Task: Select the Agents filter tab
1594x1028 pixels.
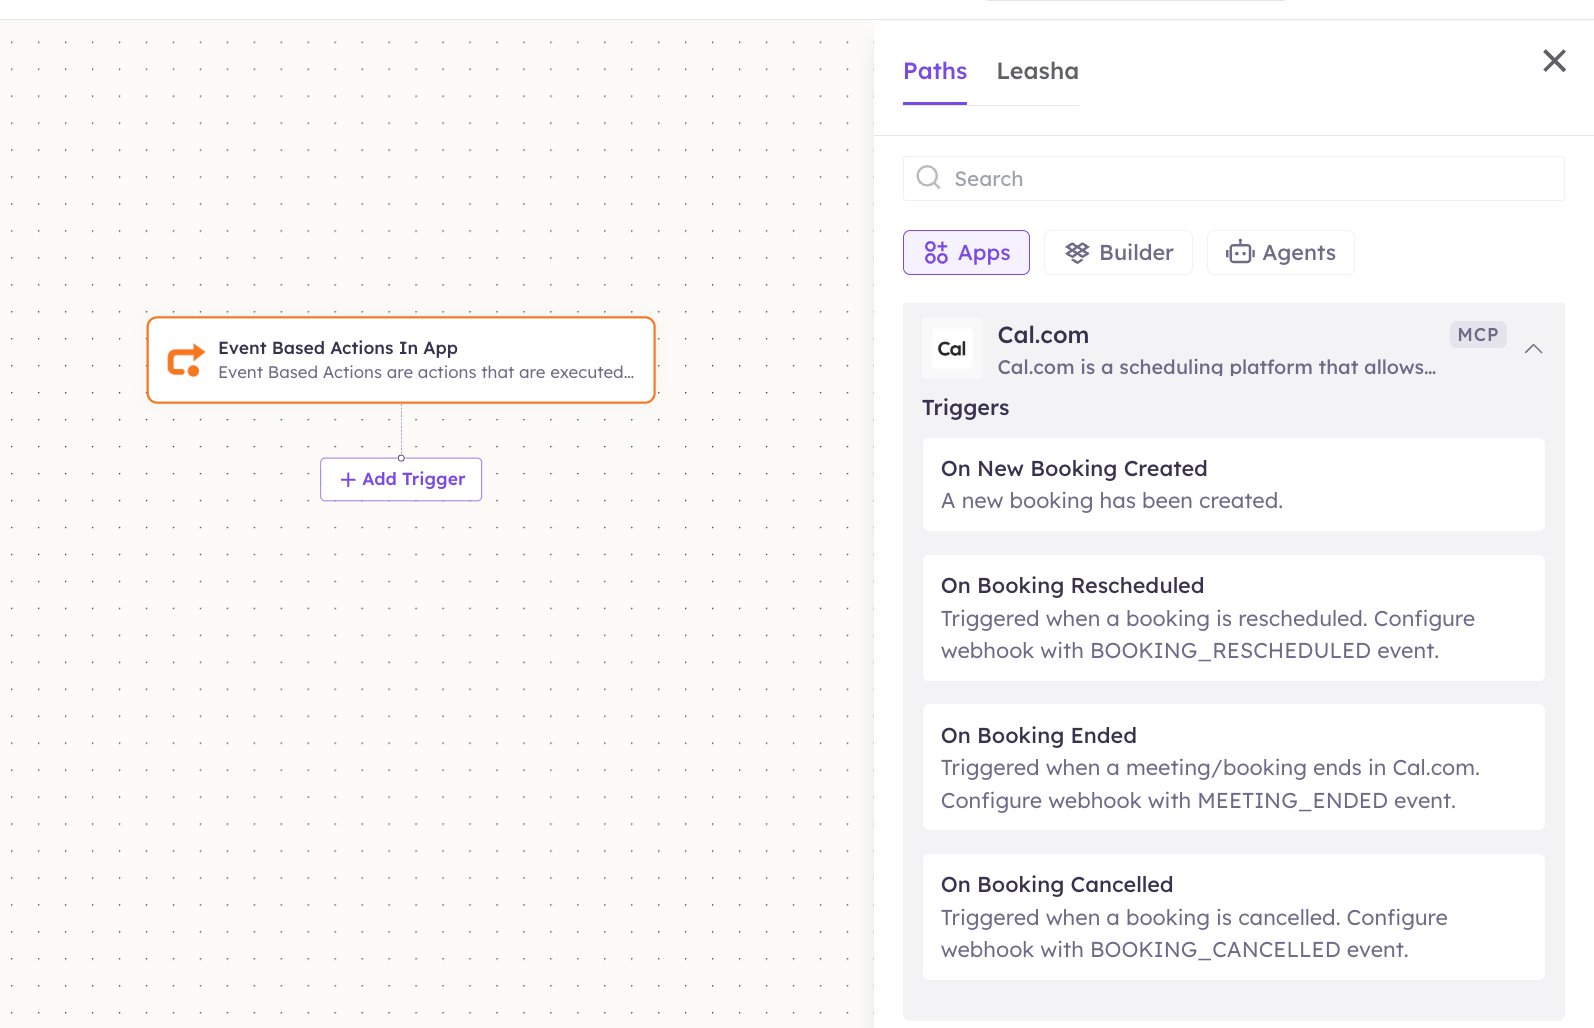Action: [1280, 253]
